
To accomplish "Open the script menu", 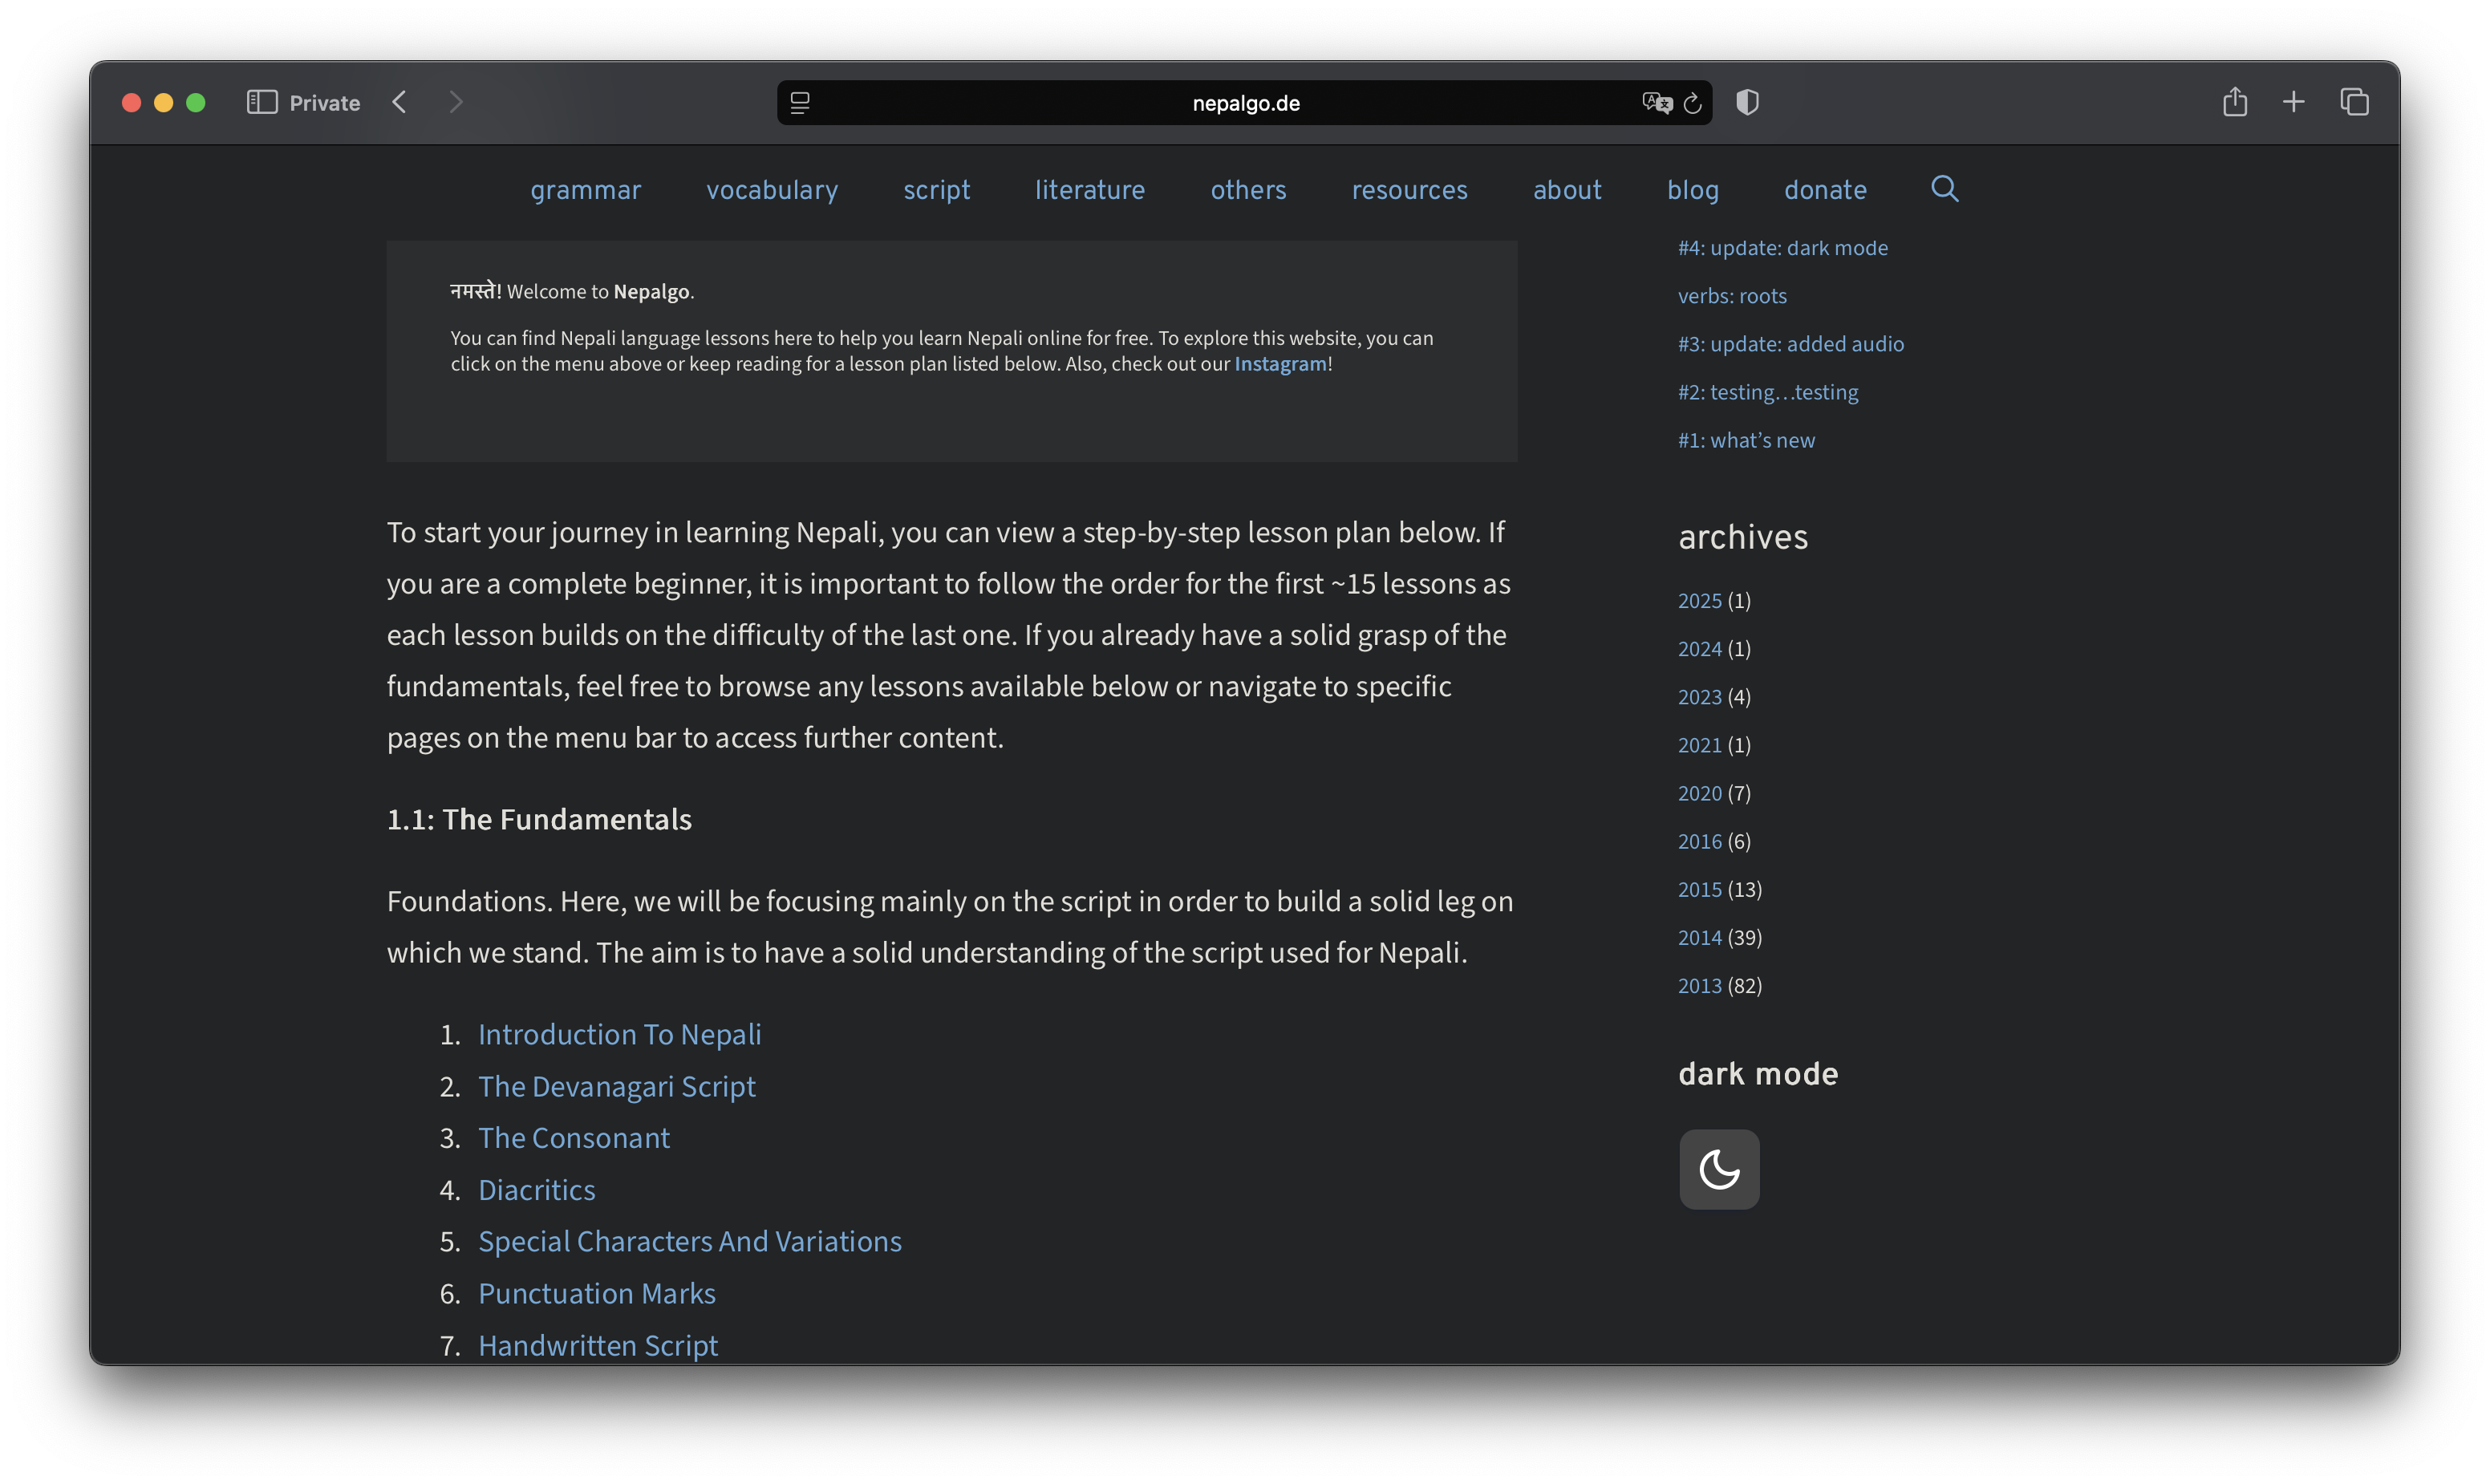I will click(937, 189).
